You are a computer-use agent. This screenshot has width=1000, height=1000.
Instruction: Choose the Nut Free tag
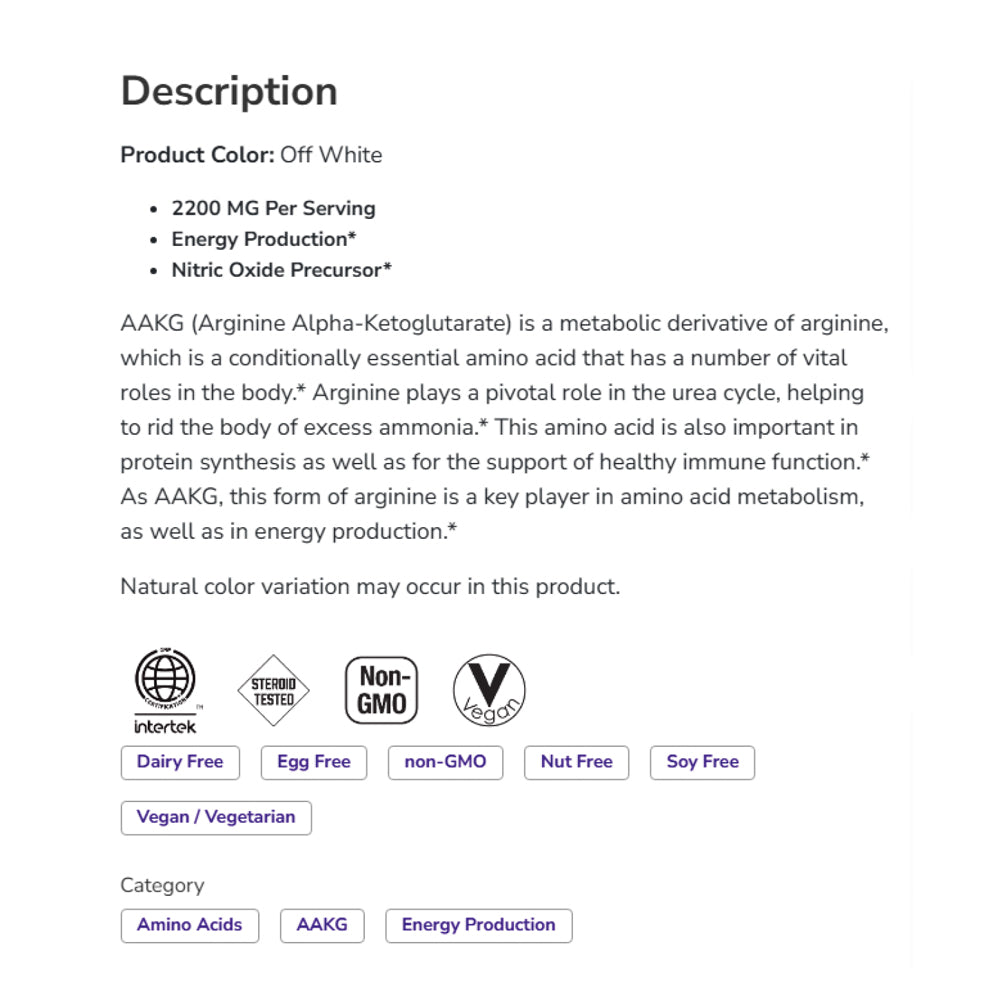click(576, 762)
